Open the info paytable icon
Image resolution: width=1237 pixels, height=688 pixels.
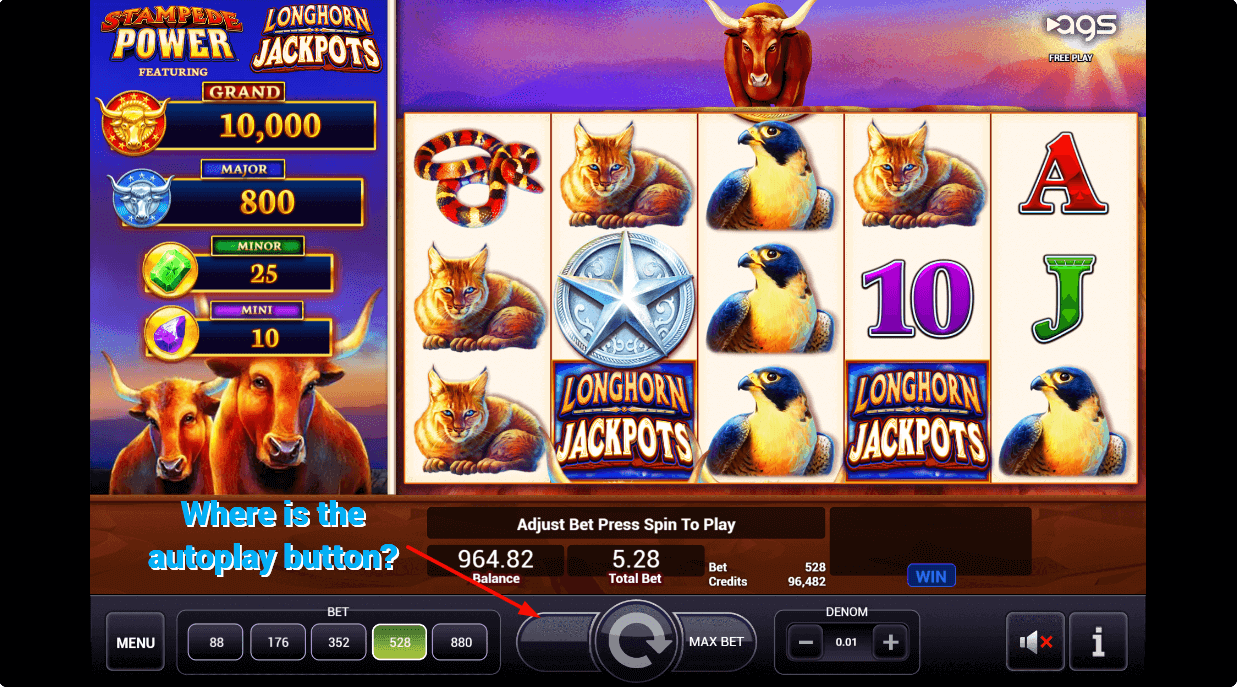(x=1098, y=642)
